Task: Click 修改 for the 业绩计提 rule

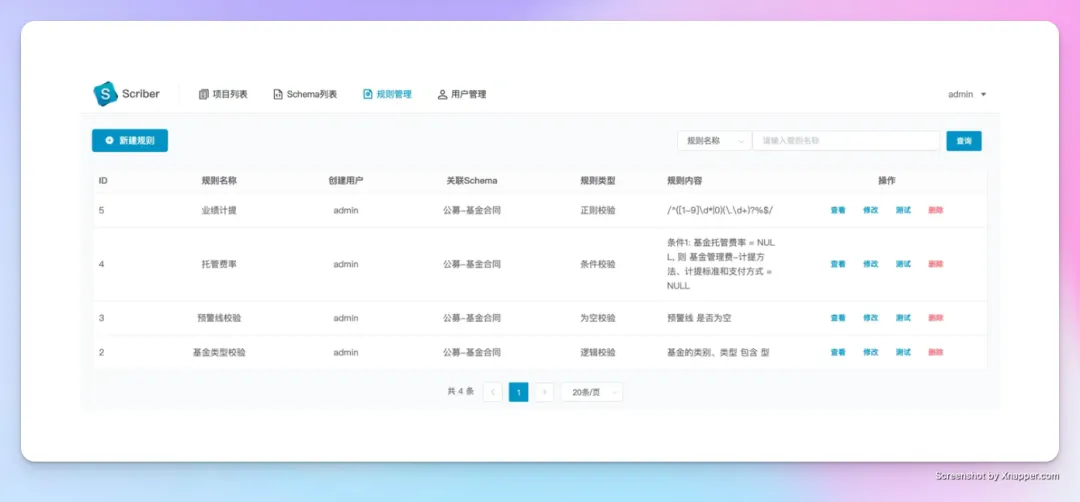Action: [x=871, y=211]
